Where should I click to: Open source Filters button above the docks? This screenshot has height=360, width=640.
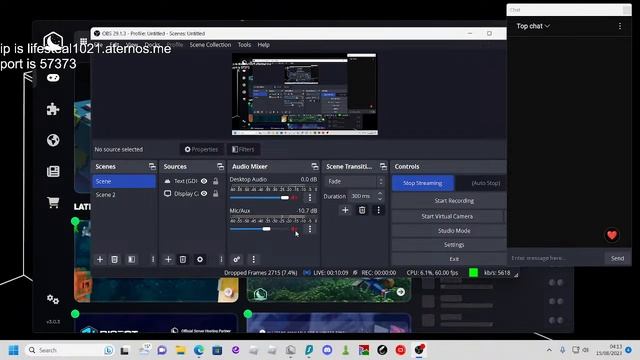243,149
